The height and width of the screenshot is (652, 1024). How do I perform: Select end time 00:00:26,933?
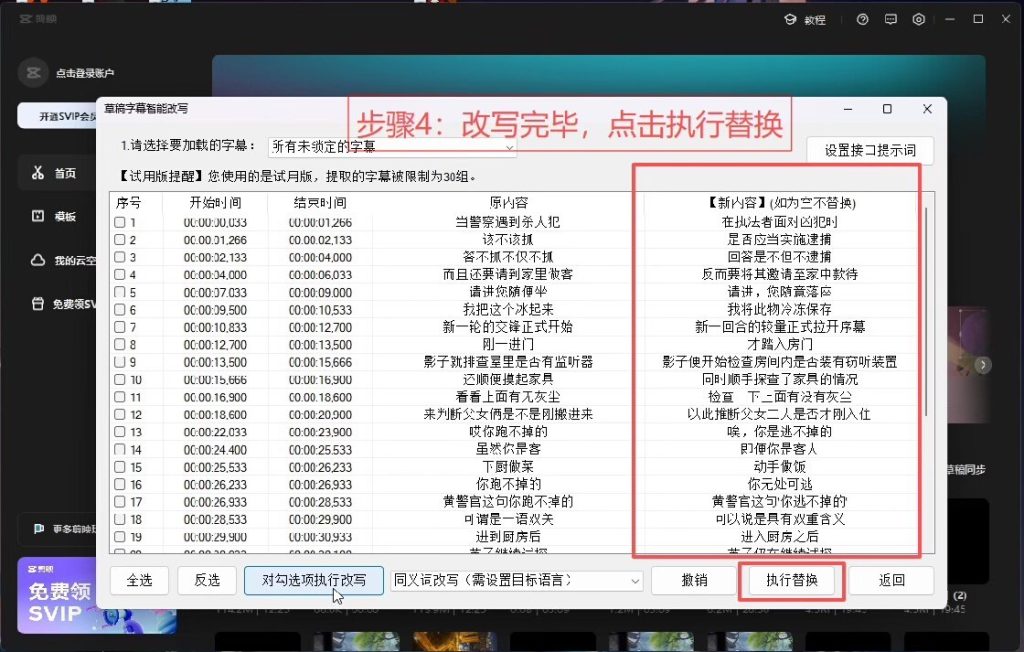[320, 485]
